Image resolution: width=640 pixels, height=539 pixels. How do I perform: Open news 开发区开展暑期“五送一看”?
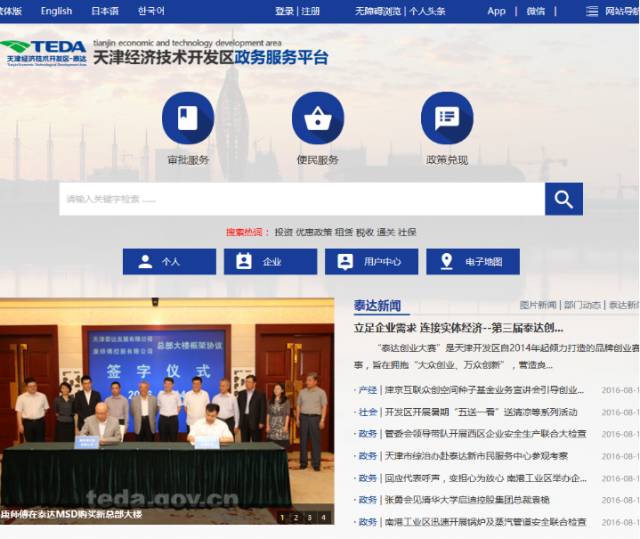481,412
